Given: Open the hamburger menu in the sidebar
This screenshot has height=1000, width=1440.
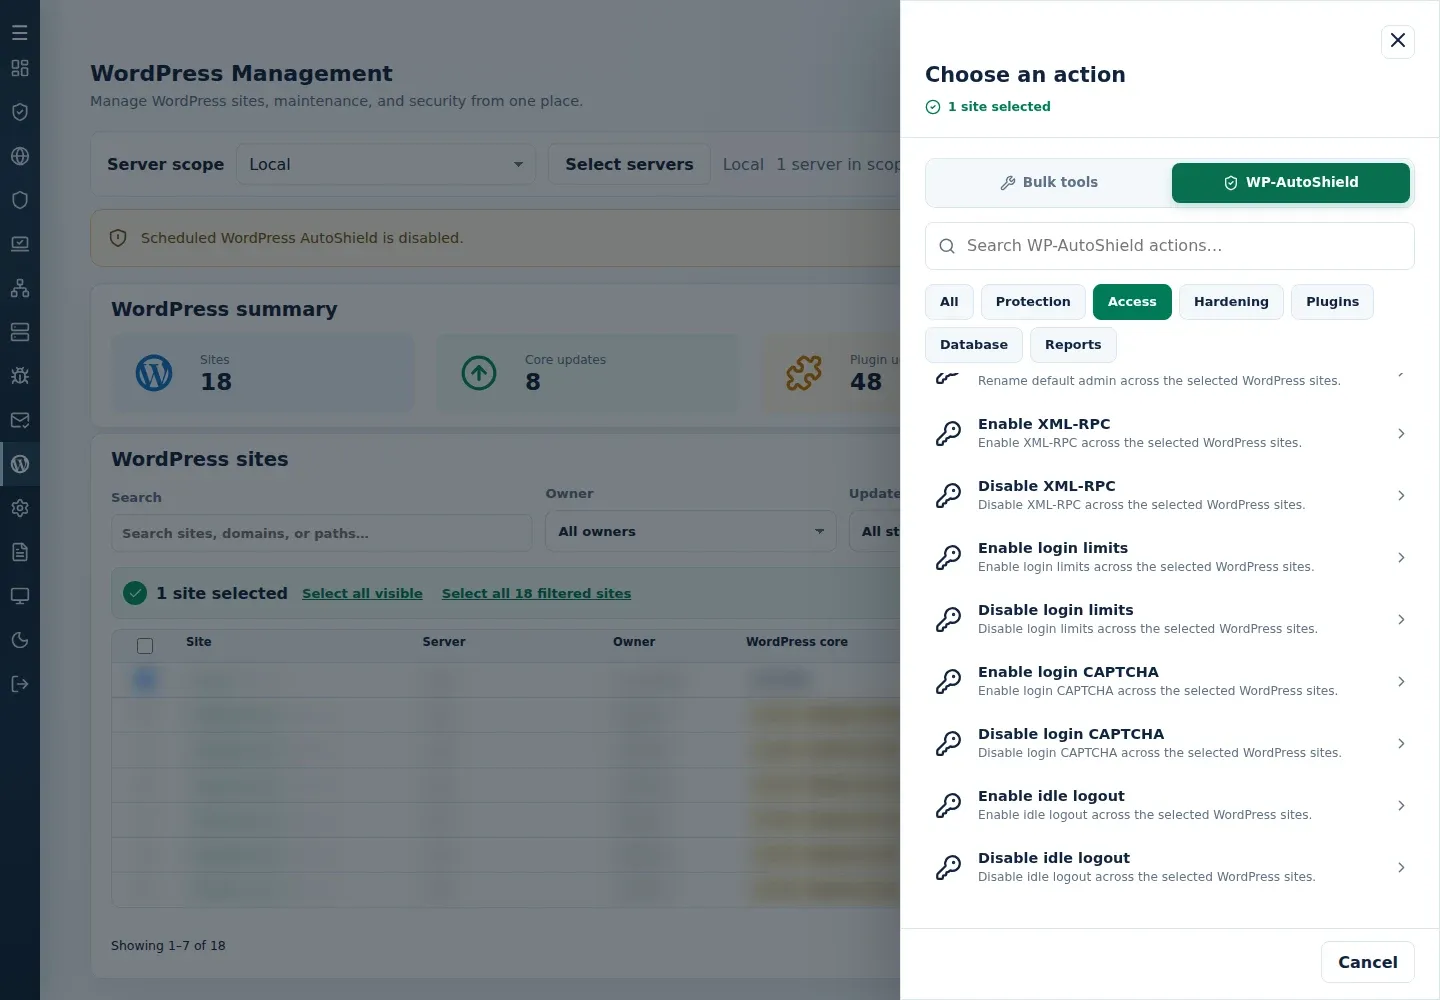Looking at the screenshot, I should pos(20,33).
